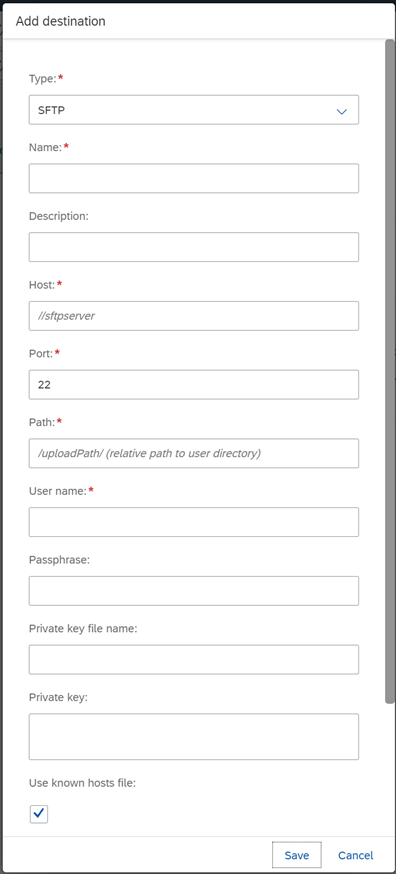Focus the Name input field

tap(194, 178)
